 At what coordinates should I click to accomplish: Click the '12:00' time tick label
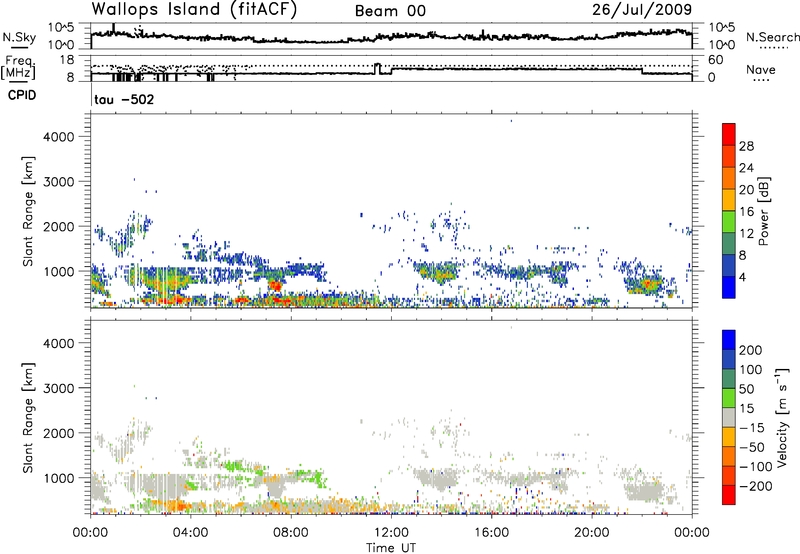(x=391, y=533)
